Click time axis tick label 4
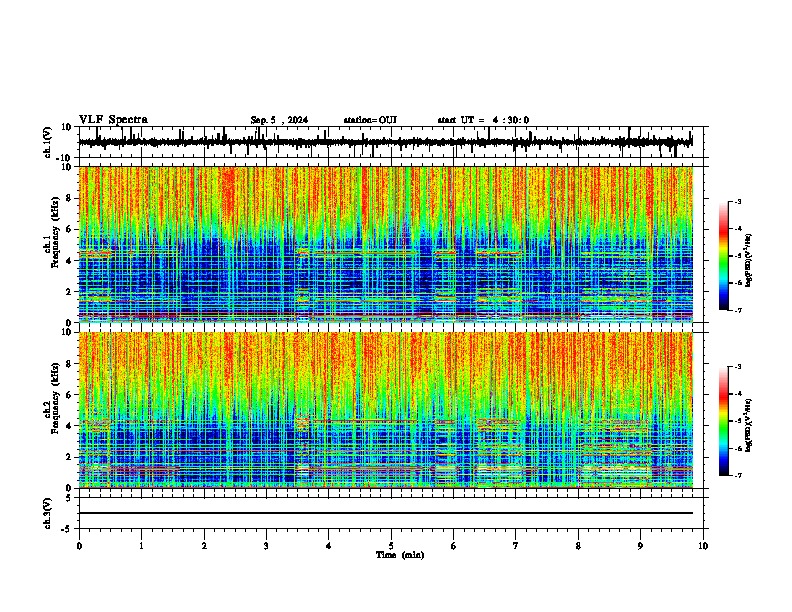This screenshot has width=792, height=612. [329, 546]
